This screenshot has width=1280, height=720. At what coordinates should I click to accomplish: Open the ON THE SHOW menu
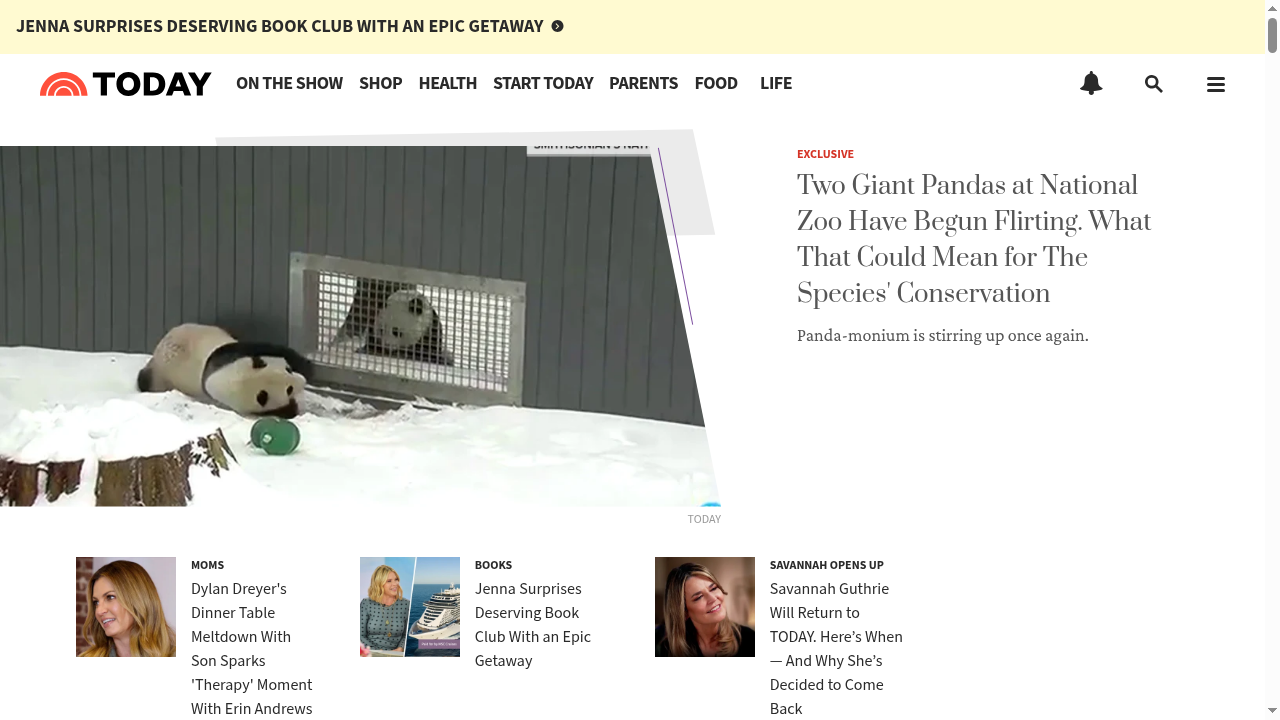[289, 84]
